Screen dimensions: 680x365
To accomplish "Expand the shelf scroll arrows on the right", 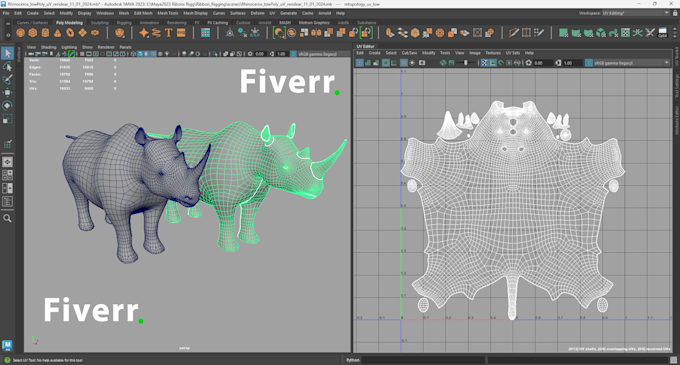I will [675, 33].
